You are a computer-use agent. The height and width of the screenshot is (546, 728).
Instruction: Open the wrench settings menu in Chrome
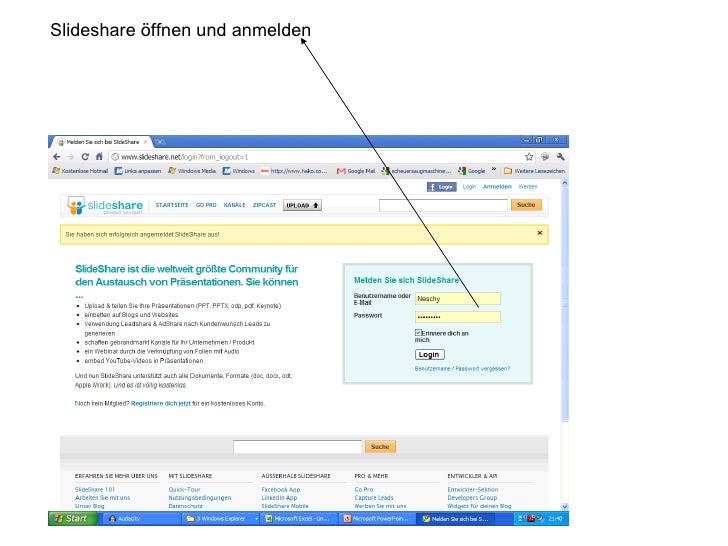560,157
